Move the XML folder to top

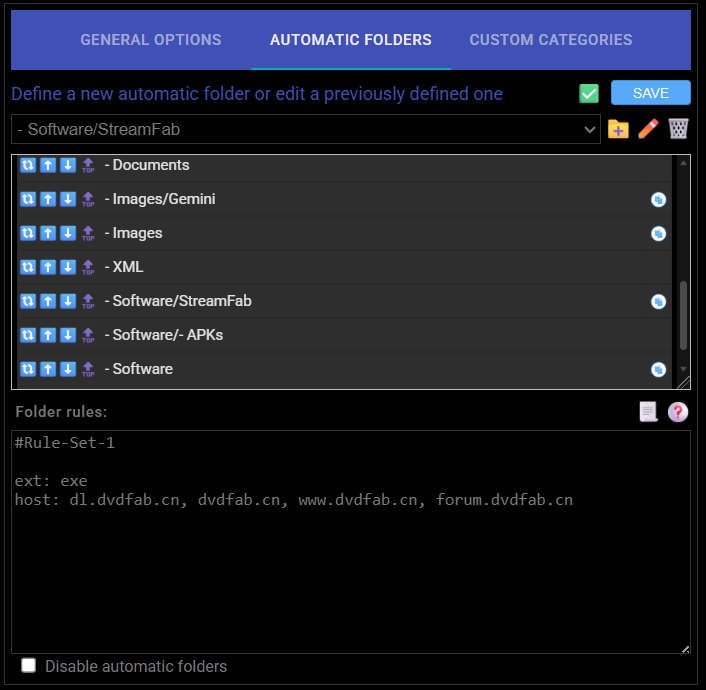pyautogui.click(x=88, y=267)
